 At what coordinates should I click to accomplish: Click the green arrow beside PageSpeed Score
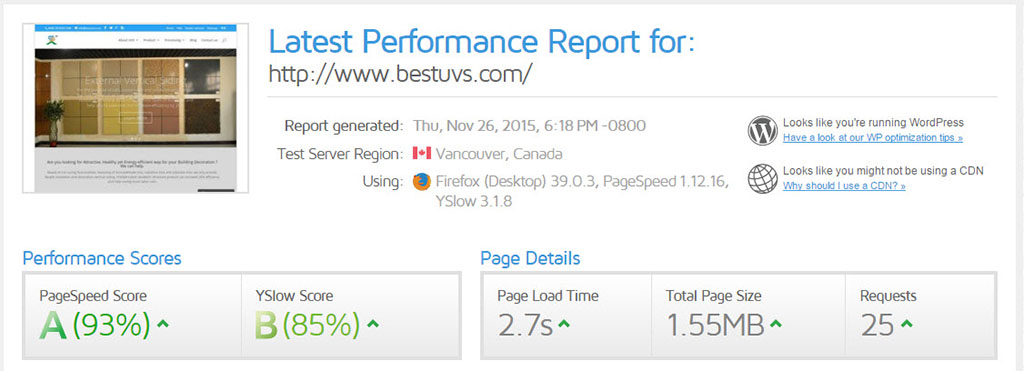pos(163,323)
